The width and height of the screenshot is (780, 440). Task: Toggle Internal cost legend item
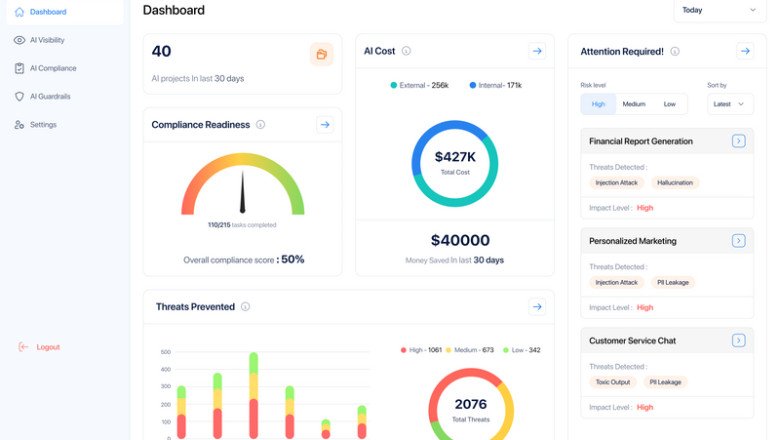coord(495,86)
